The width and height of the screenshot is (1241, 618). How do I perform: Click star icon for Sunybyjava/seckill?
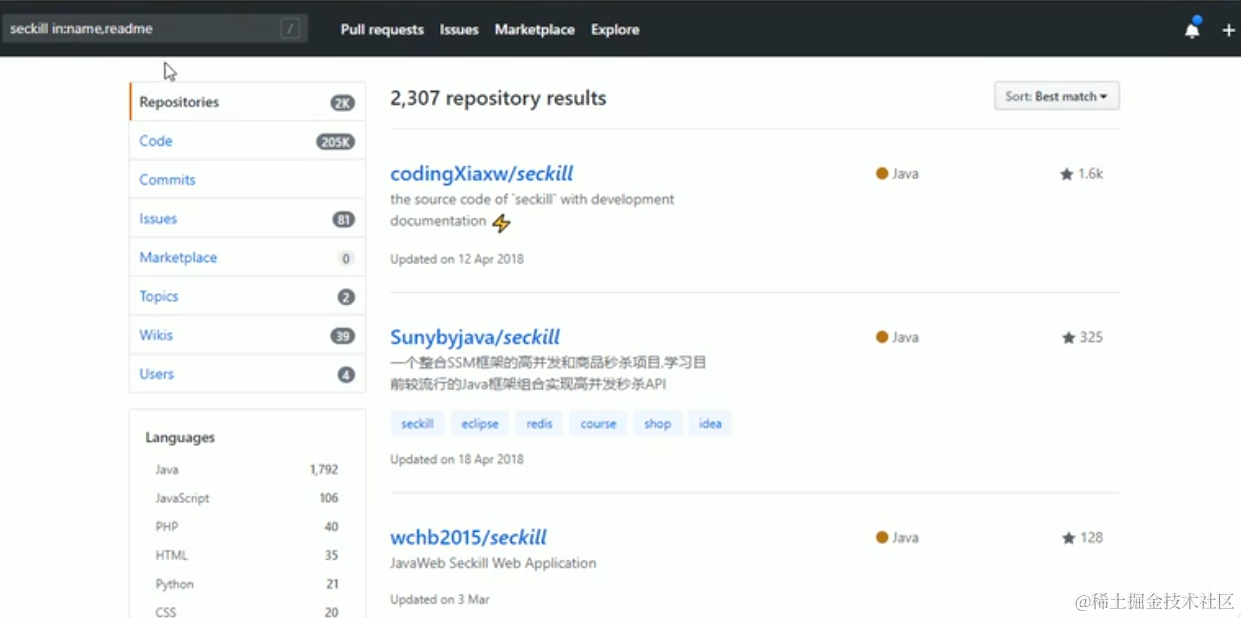pos(1068,338)
